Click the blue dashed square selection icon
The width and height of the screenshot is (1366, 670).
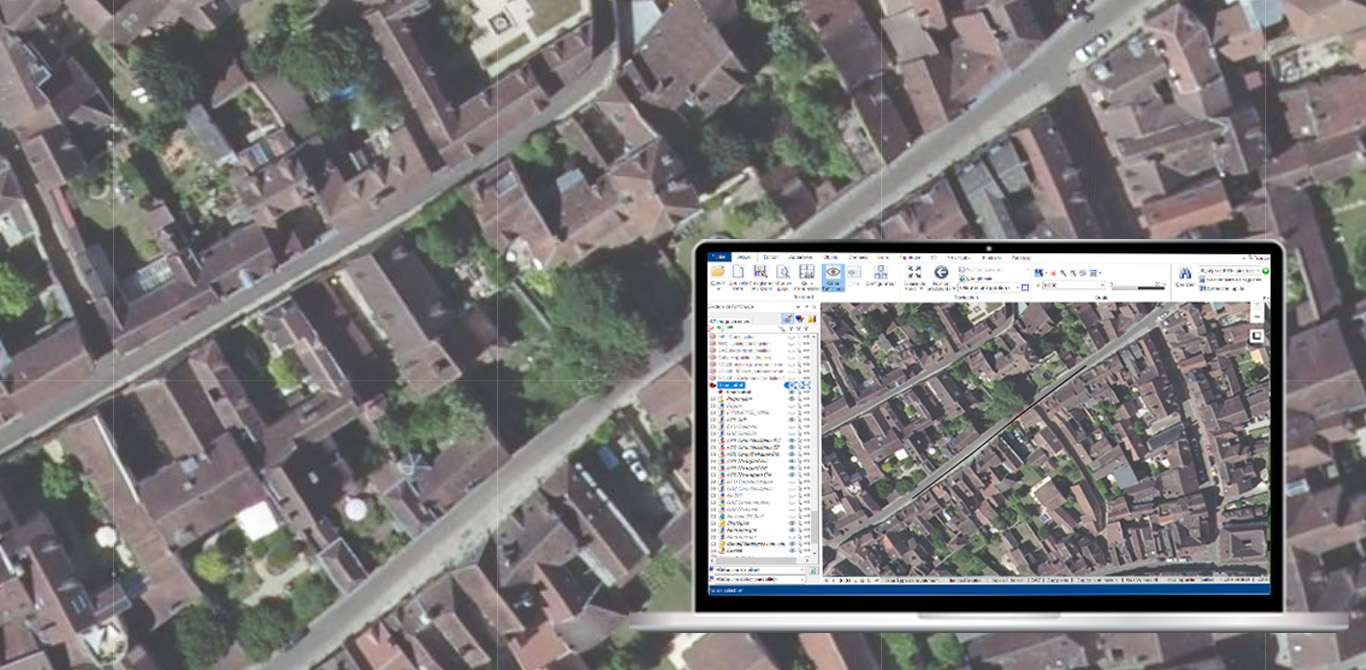tap(1025, 288)
